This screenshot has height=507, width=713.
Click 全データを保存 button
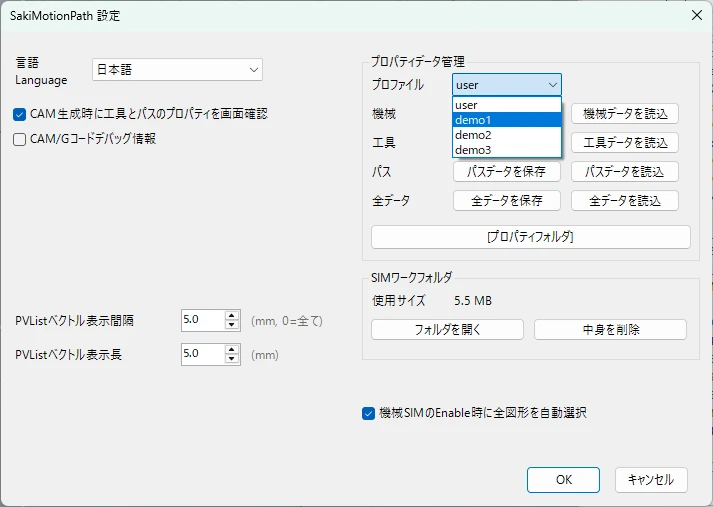pyautogui.click(x=507, y=201)
